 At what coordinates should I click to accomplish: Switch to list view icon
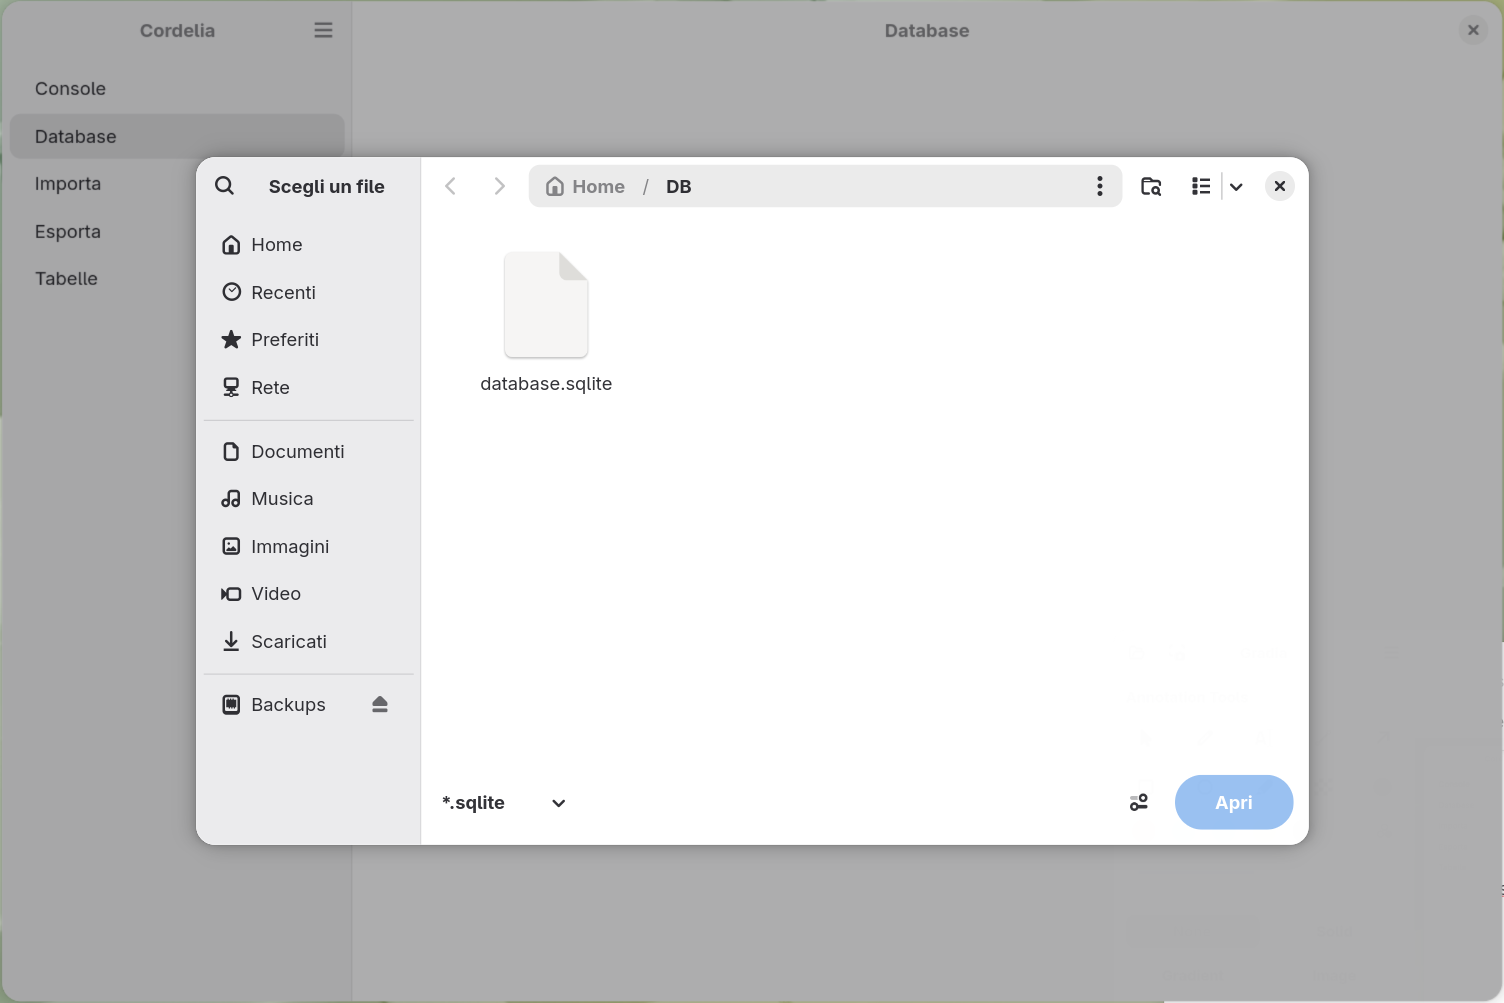(x=1201, y=186)
